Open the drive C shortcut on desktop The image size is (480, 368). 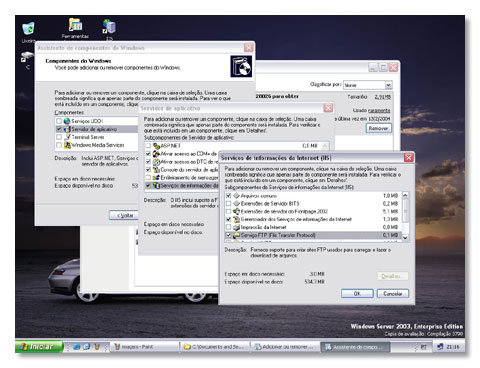tap(27, 57)
